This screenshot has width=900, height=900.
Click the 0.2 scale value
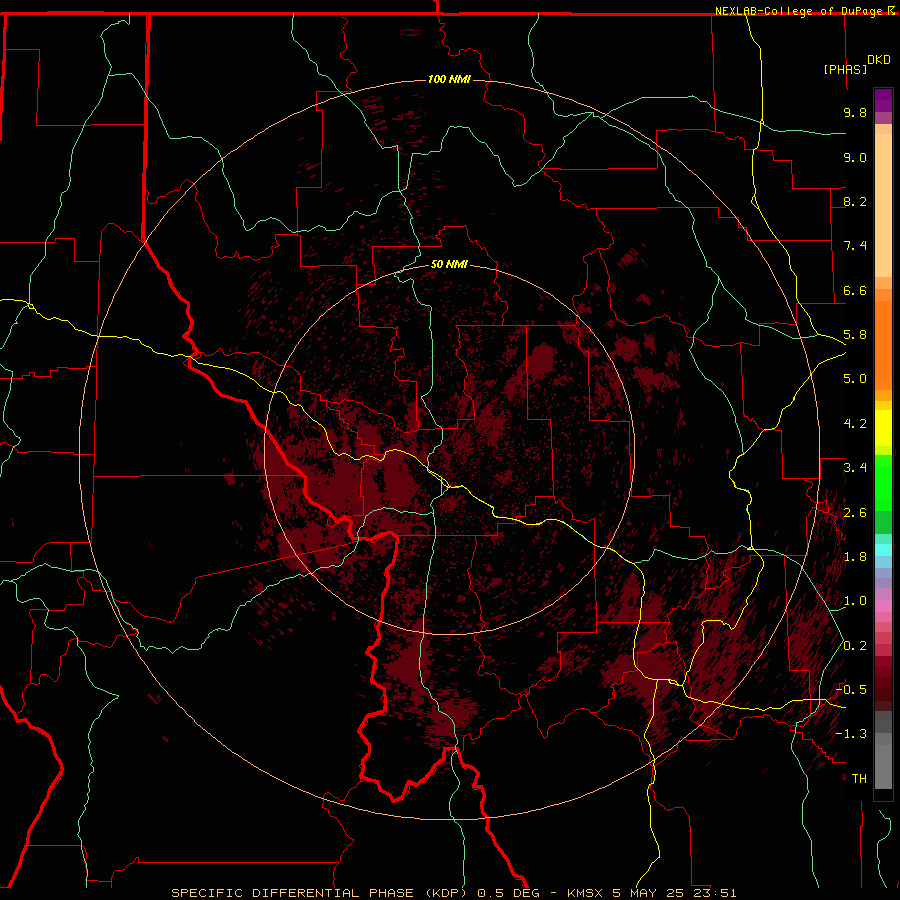click(855, 646)
